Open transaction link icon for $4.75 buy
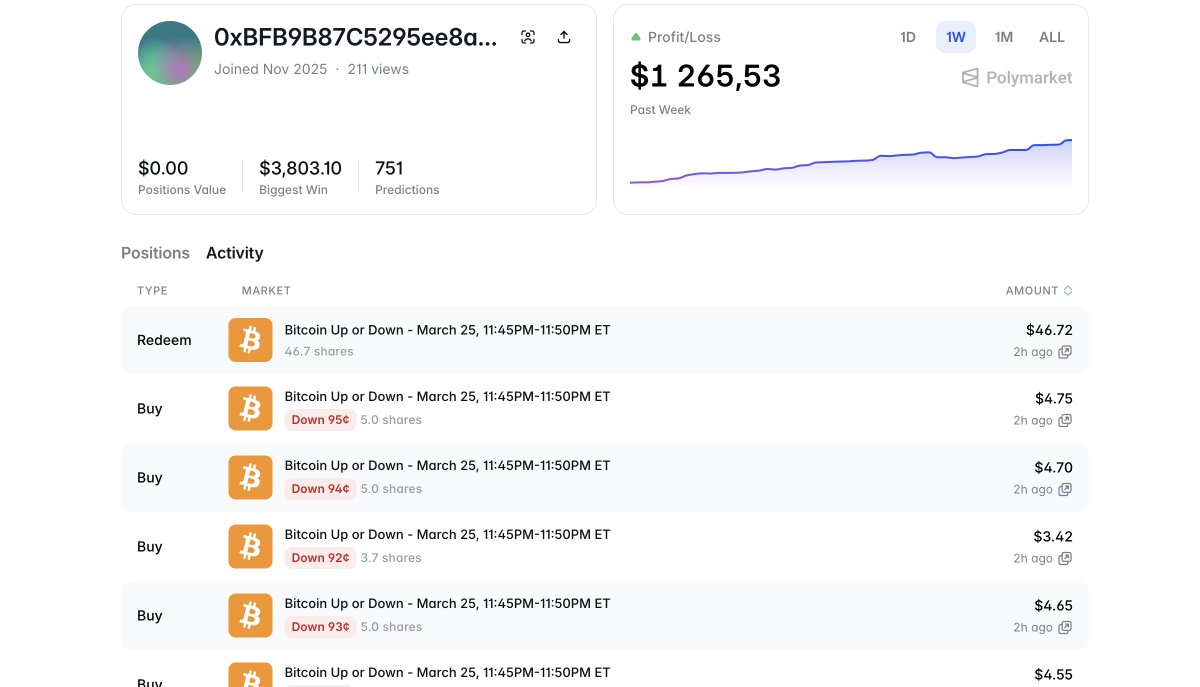This screenshot has height=687, width=1200. point(1065,421)
